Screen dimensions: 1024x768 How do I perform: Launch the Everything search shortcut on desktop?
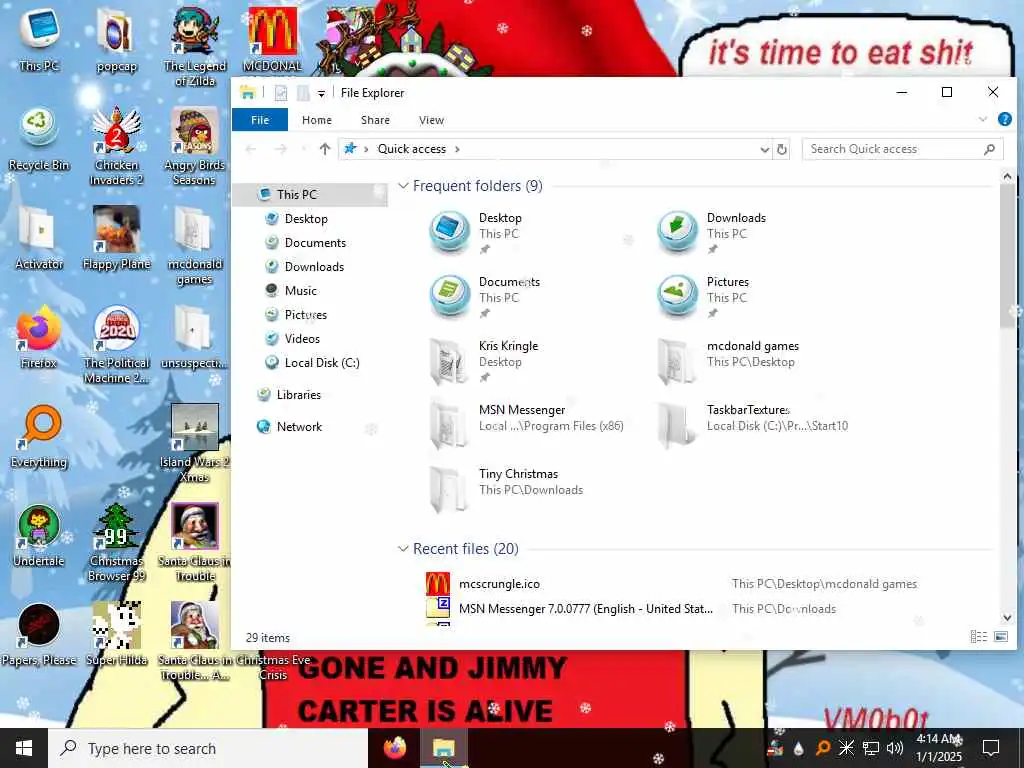click(39, 437)
